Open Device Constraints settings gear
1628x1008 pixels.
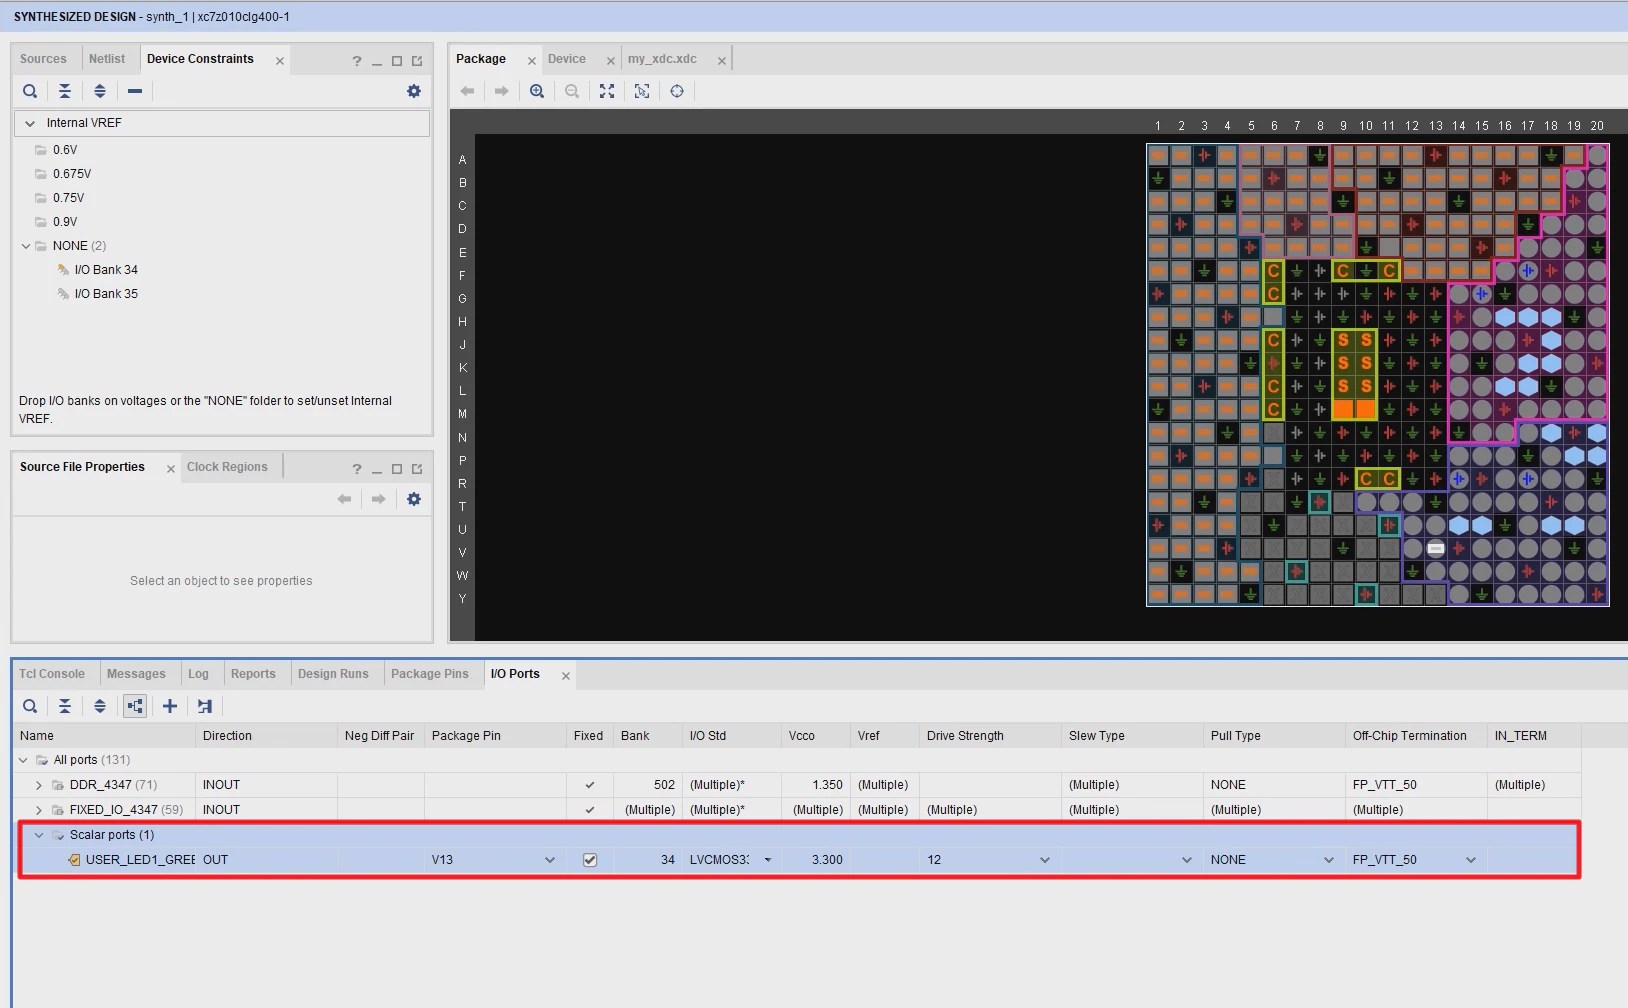(414, 91)
